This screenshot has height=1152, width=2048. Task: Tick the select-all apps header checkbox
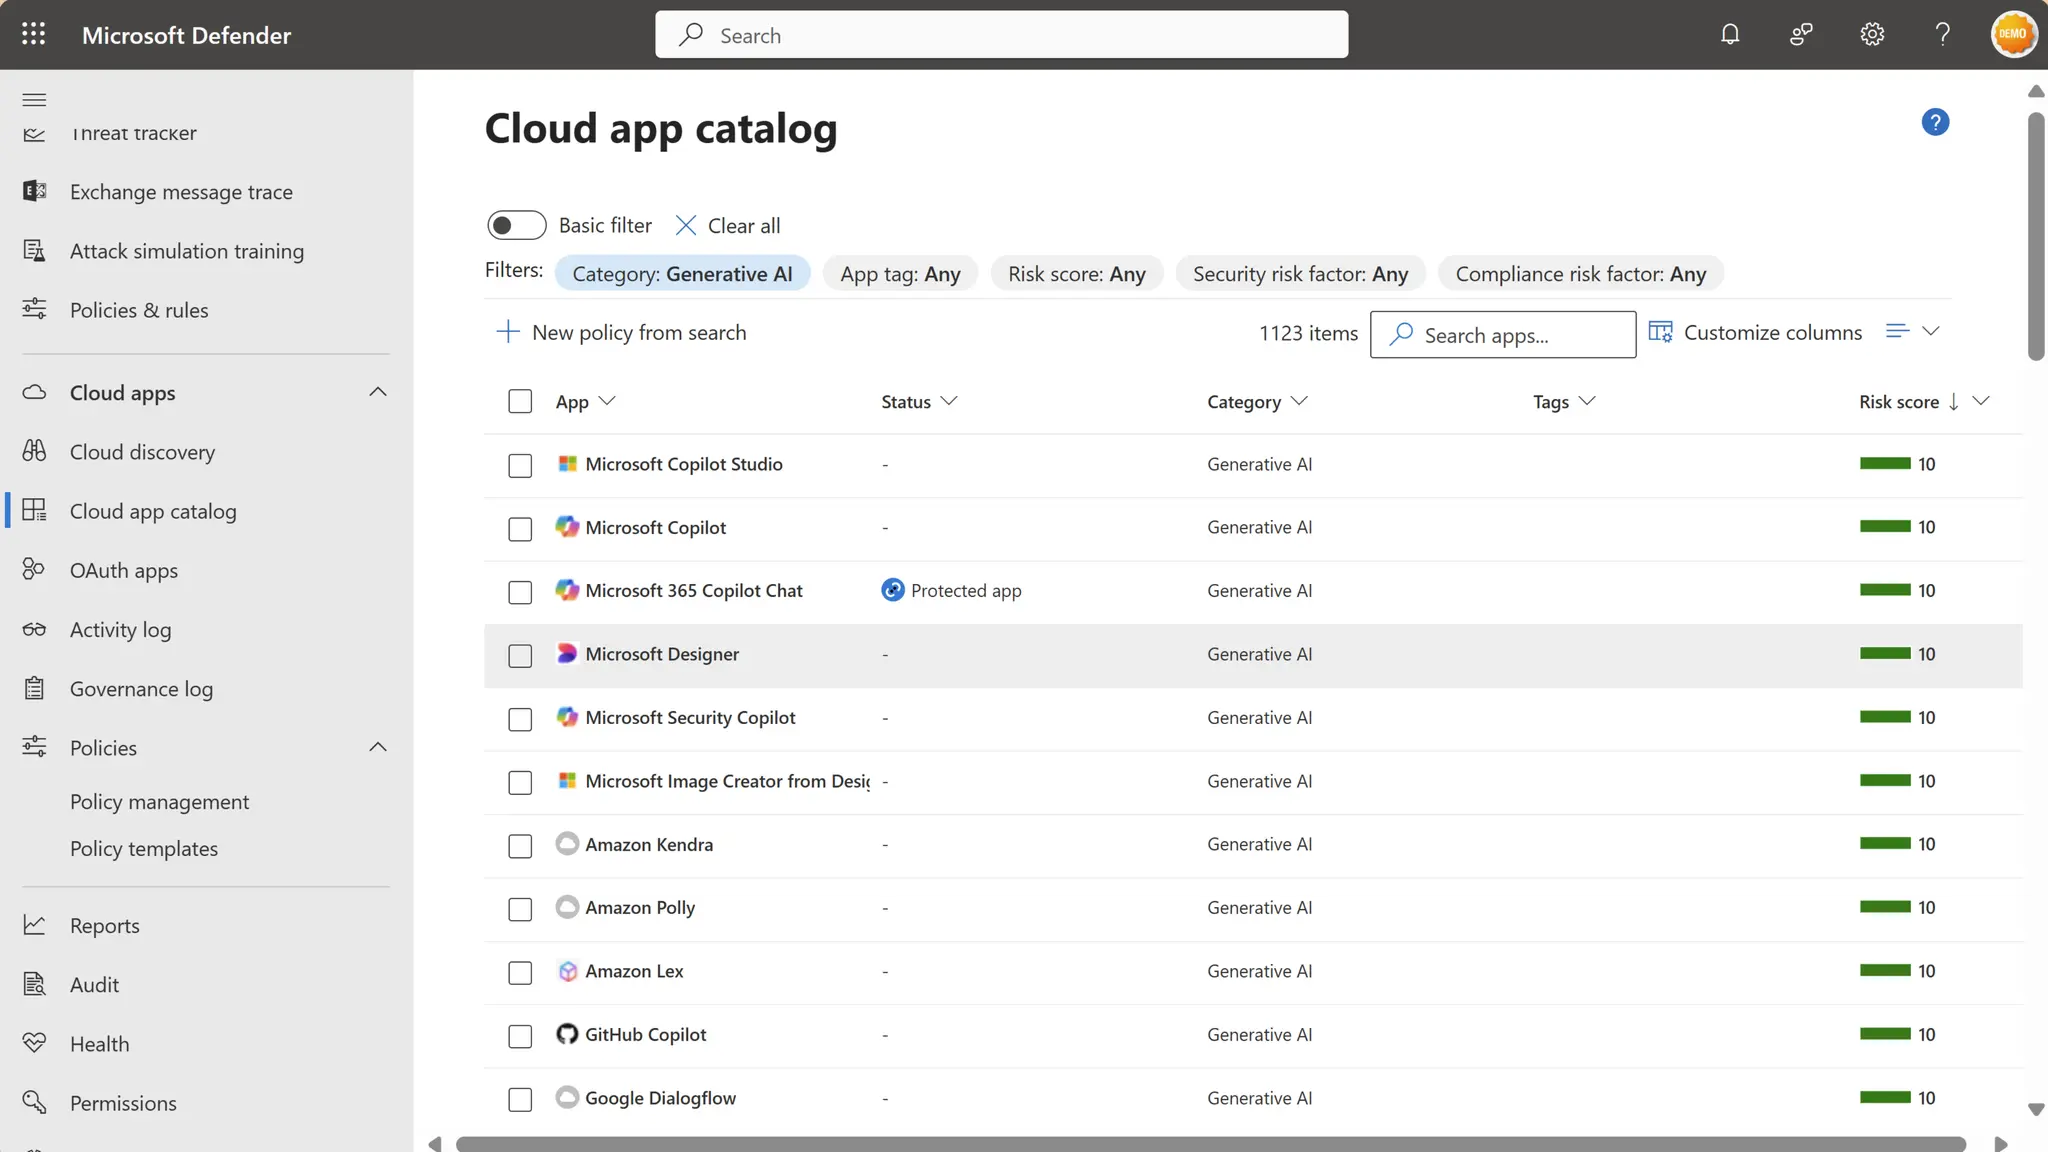[x=520, y=401]
